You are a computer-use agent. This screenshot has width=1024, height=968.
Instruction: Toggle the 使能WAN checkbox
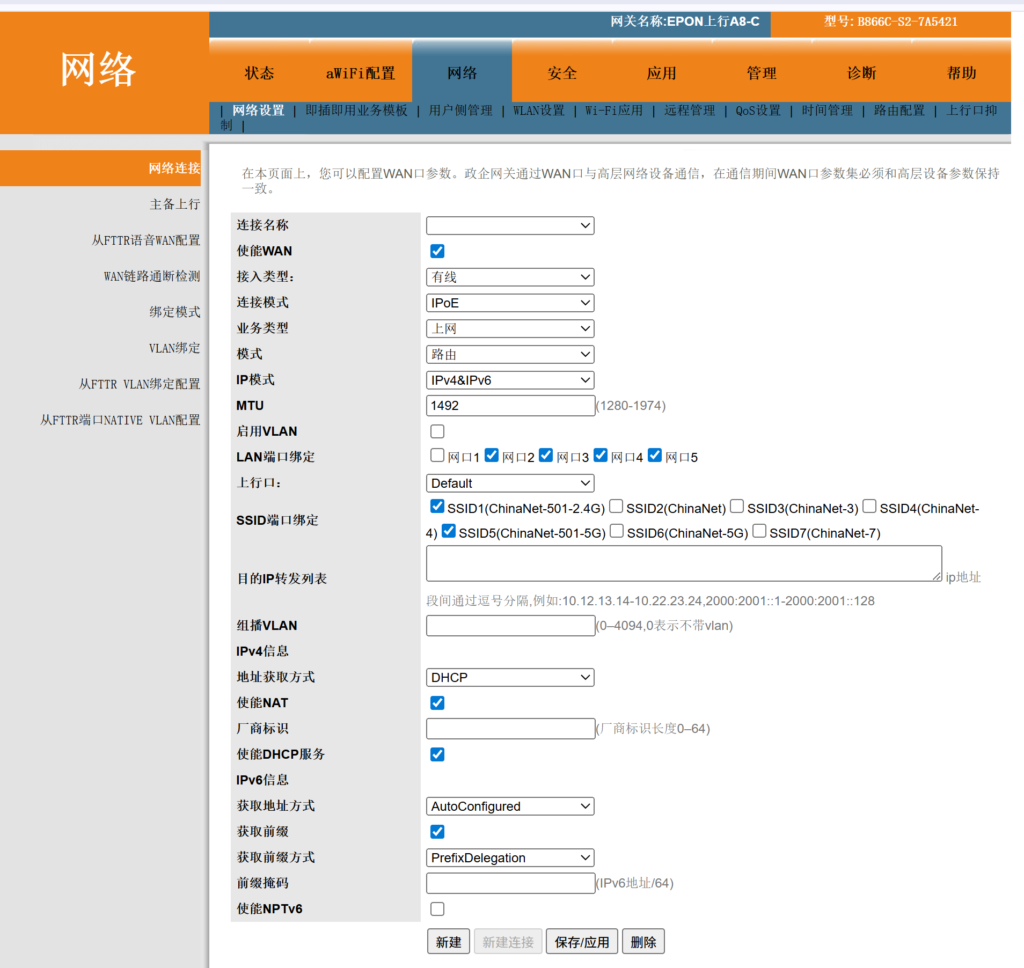click(x=437, y=251)
